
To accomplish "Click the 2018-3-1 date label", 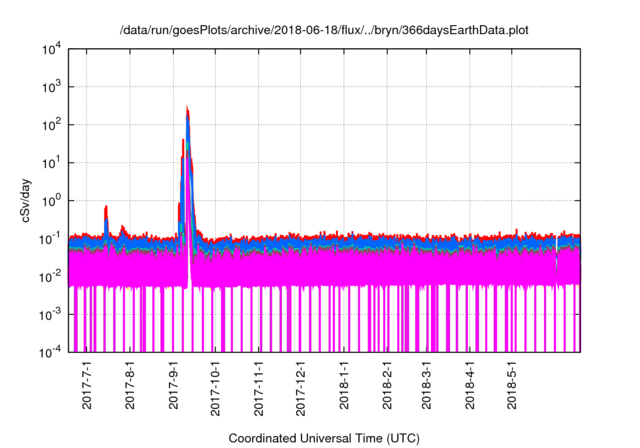I will click(x=426, y=385).
